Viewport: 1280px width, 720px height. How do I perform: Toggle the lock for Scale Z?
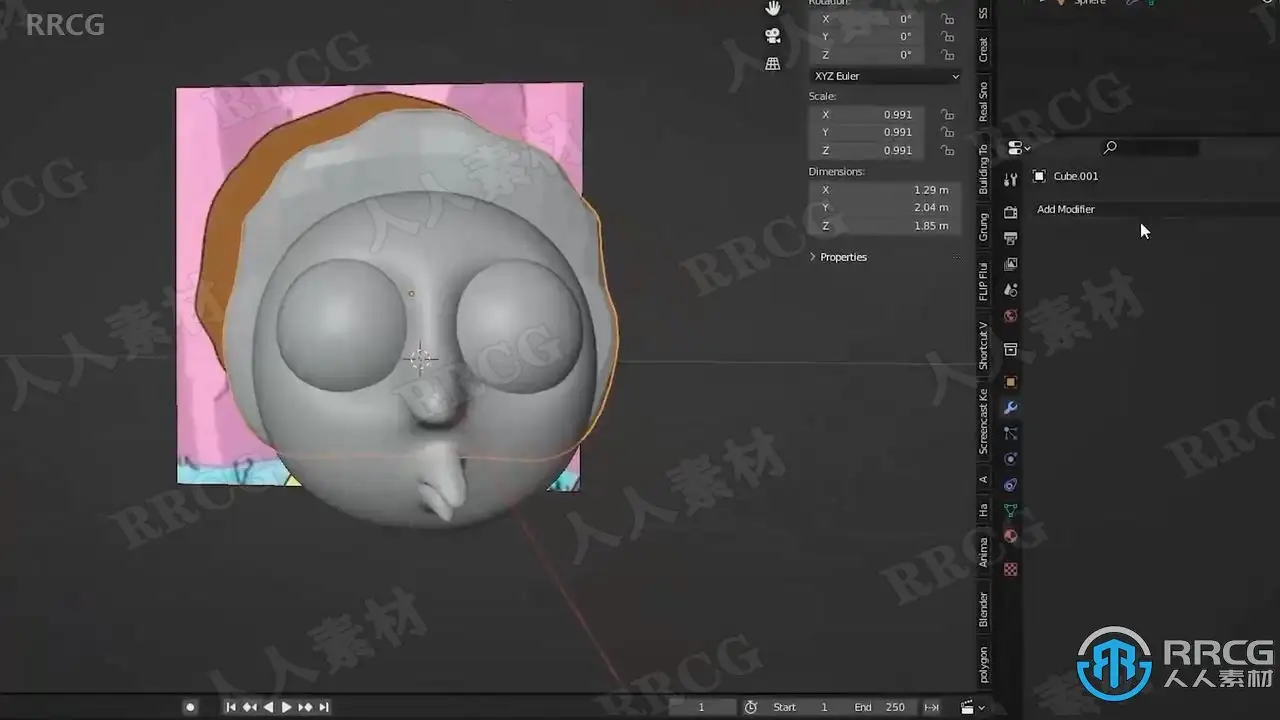click(x=947, y=150)
